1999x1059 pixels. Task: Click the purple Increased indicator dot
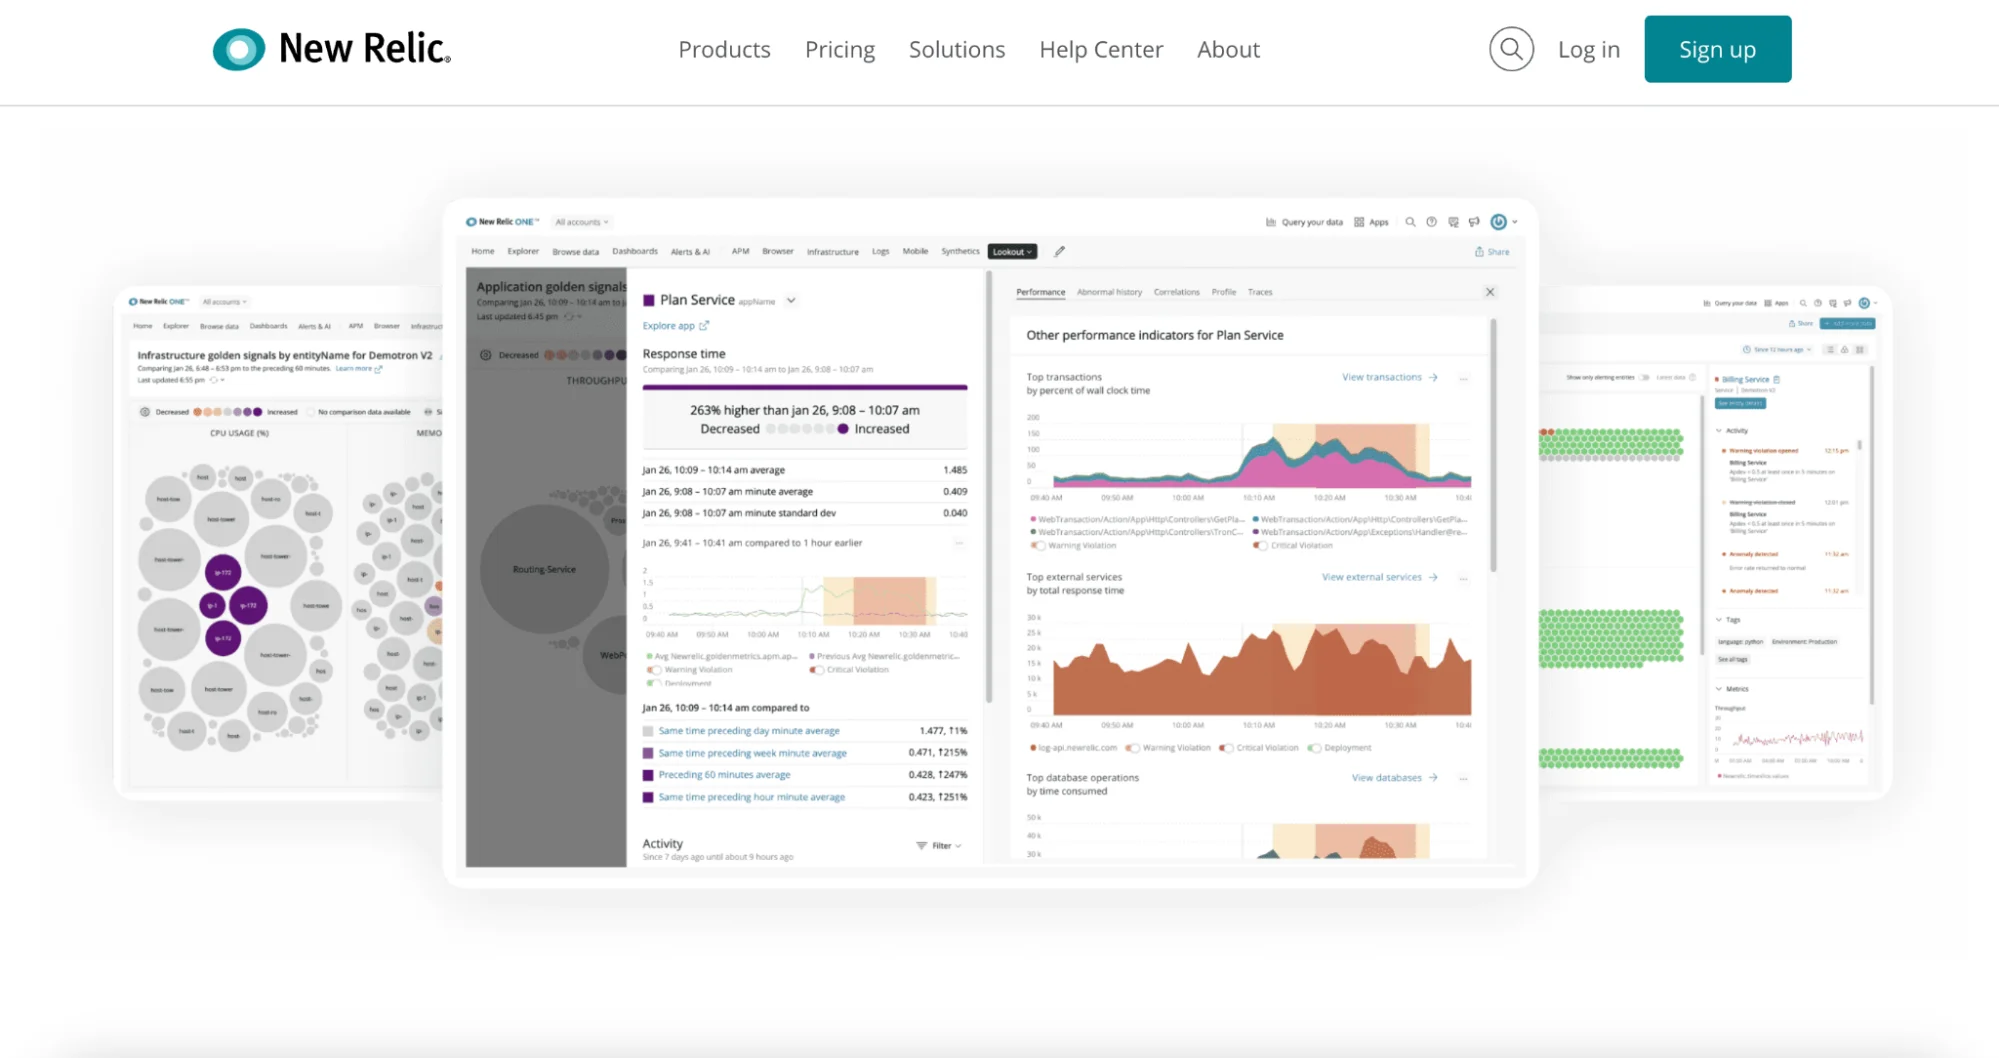pos(843,429)
